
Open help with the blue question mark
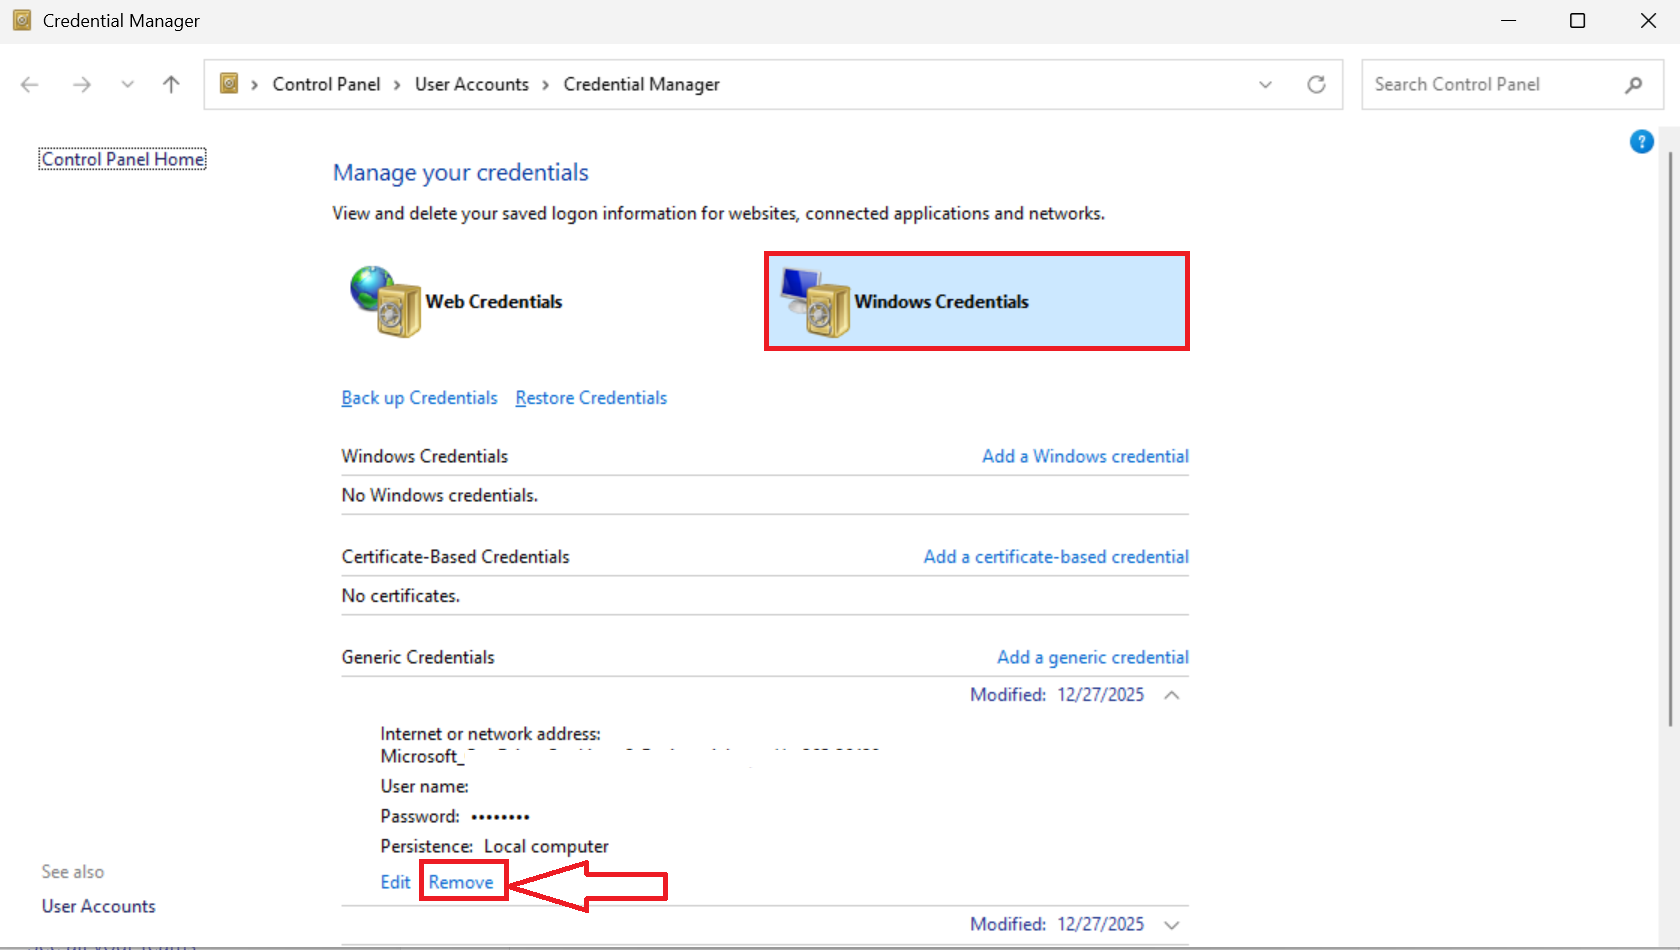(1641, 142)
